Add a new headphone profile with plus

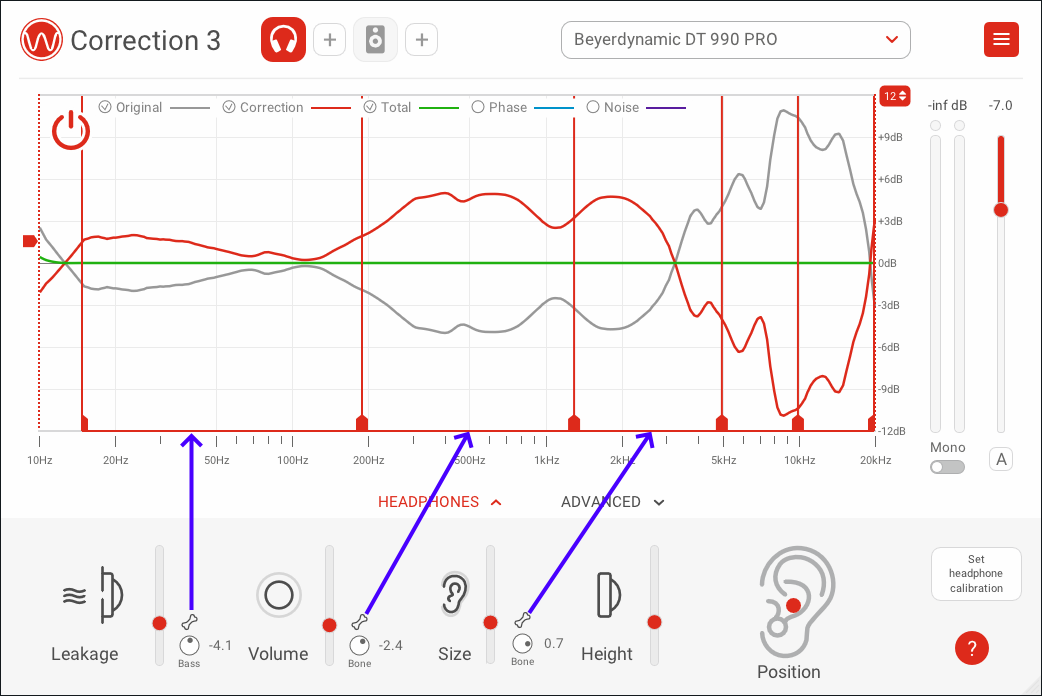pyautogui.click(x=329, y=40)
